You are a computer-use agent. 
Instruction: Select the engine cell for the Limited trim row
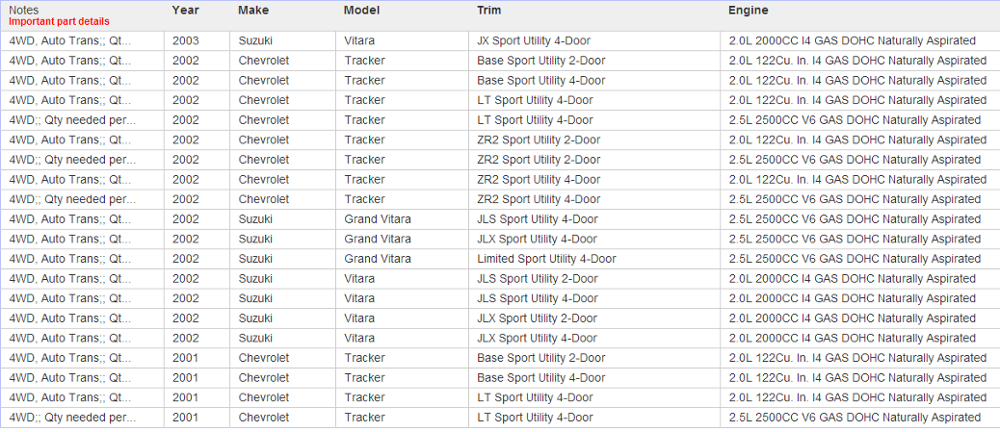(x=855, y=259)
